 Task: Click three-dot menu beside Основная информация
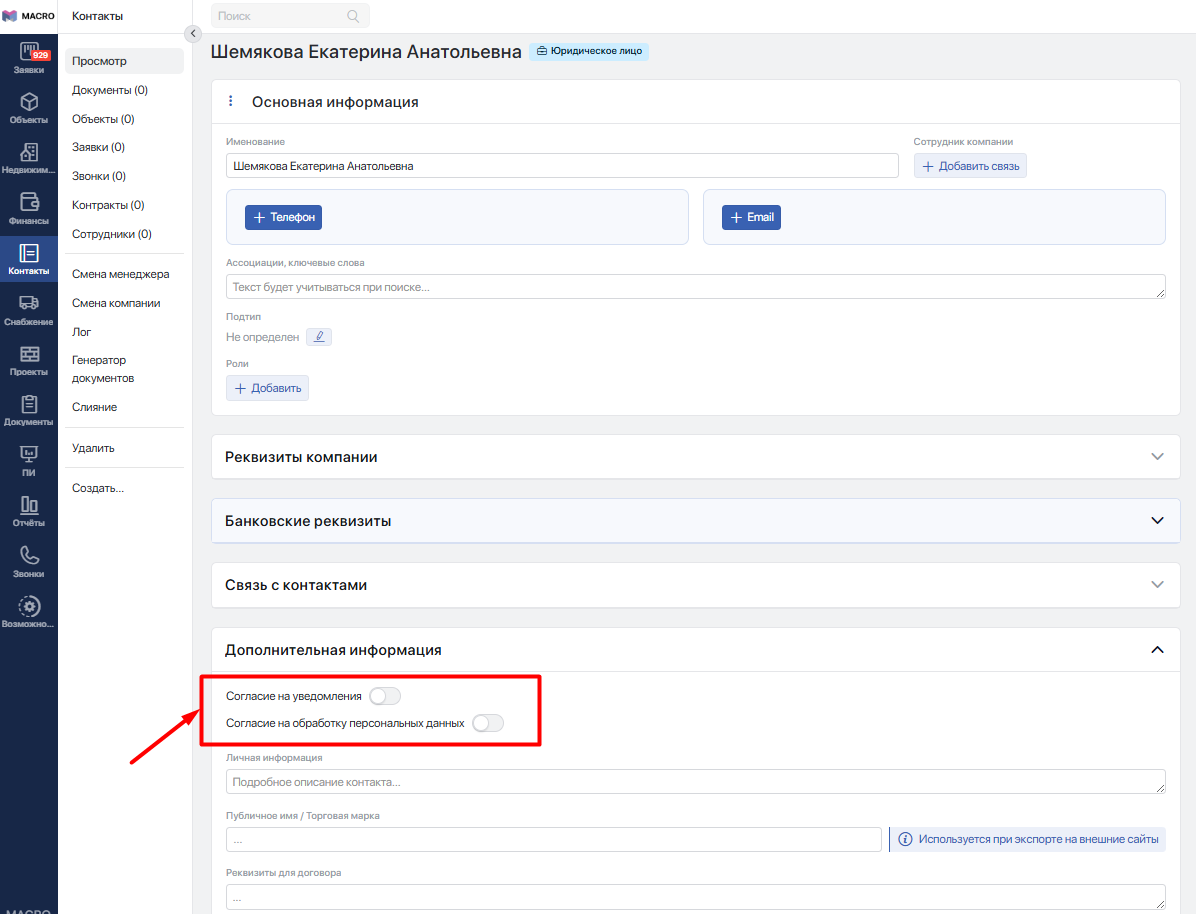click(x=231, y=101)
